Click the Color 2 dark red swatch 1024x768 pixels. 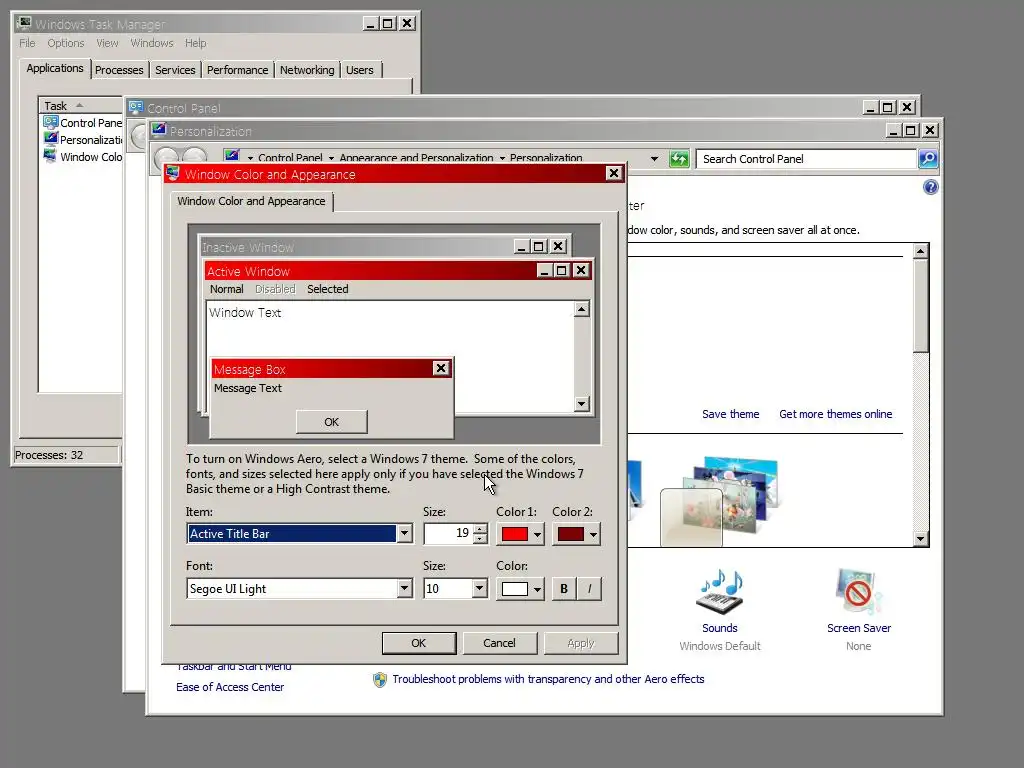571,534
